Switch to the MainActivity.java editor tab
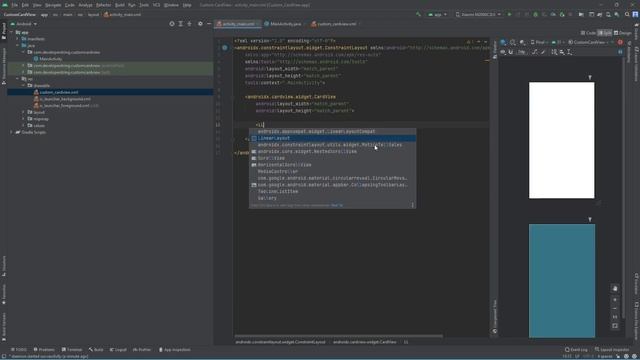The image size is (640, 360). pyautogui.click(x=283, y=24)
